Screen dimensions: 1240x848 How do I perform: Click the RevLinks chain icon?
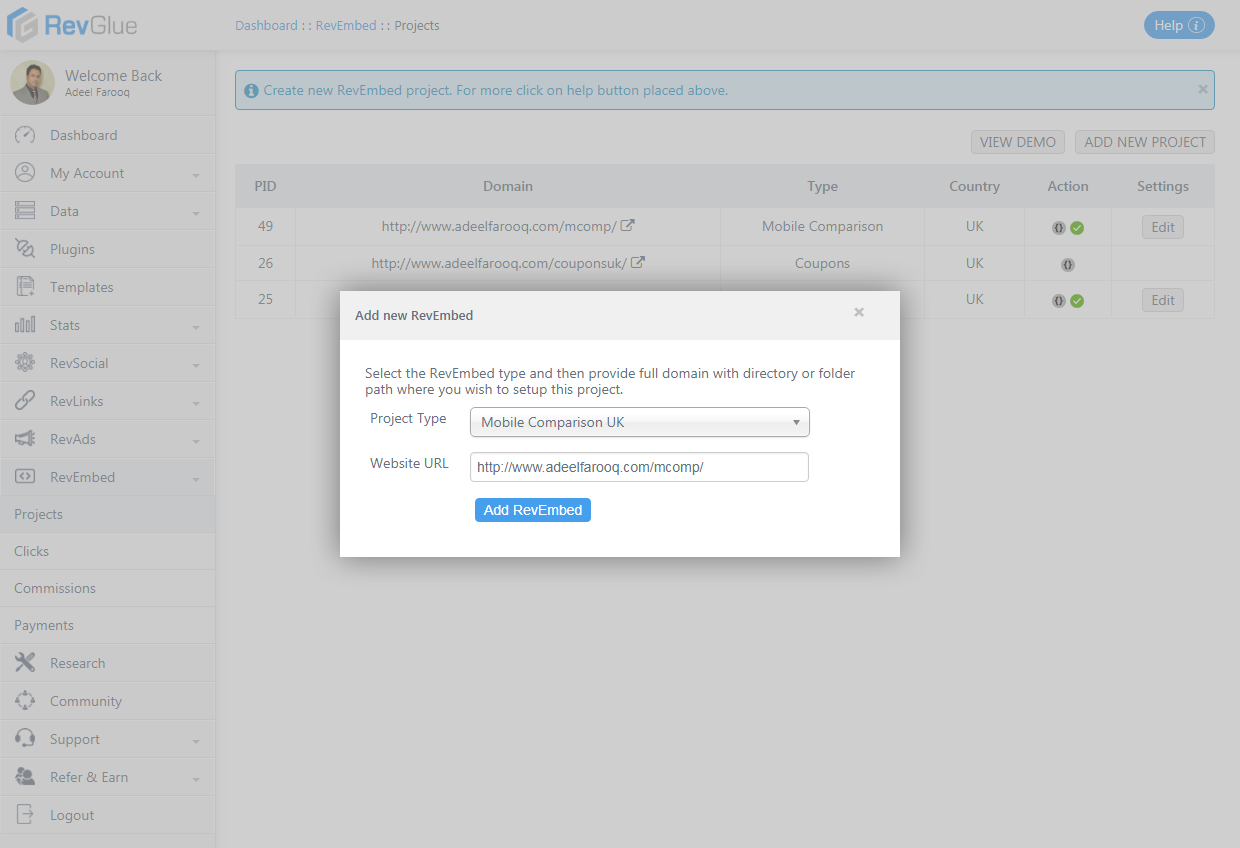[25, 401]
